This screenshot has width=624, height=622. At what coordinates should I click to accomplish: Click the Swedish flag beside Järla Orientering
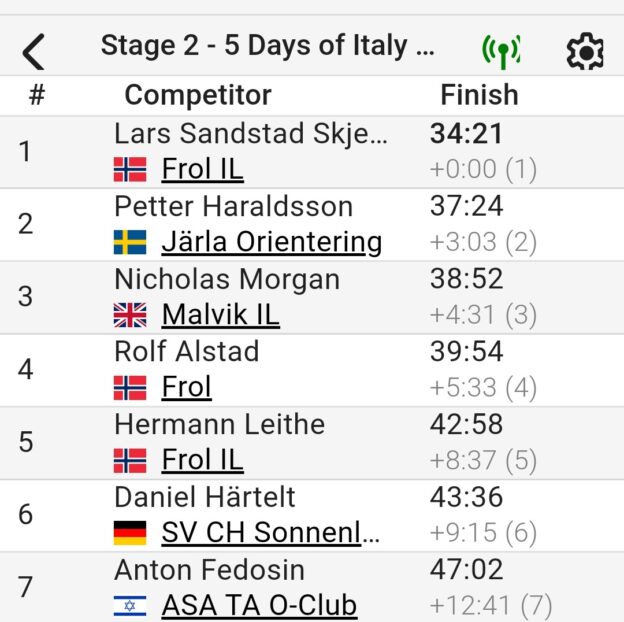pos(130,242)
